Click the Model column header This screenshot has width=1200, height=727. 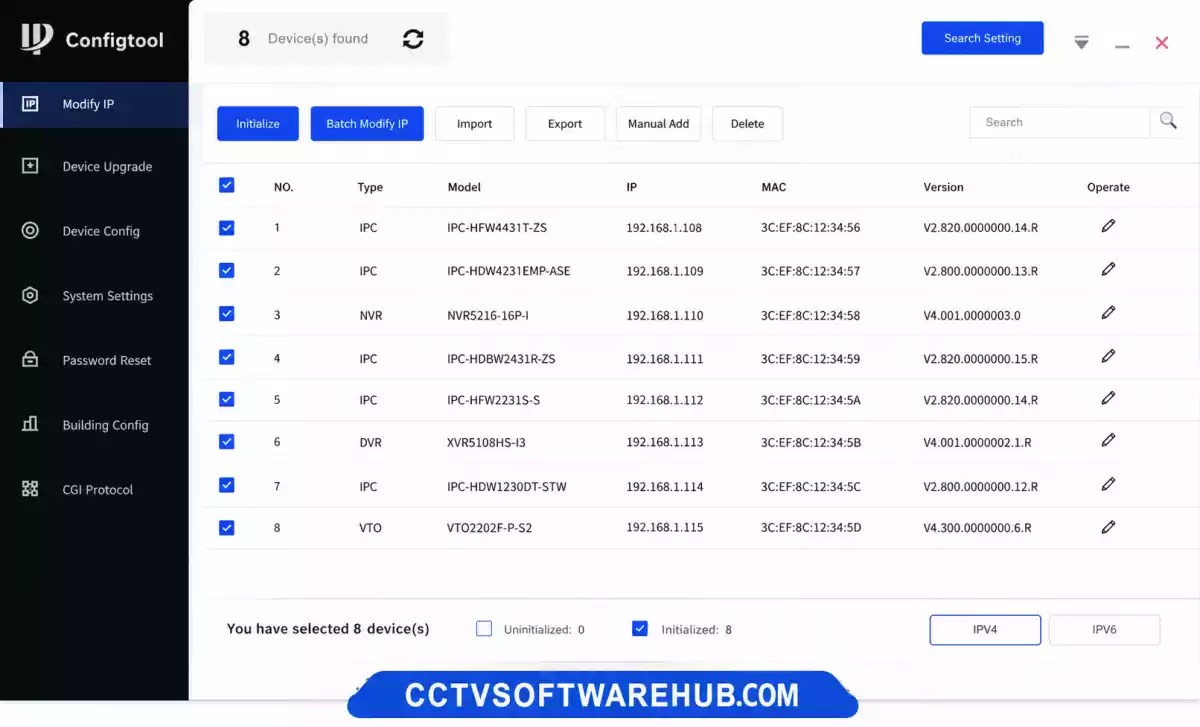[x=464, y=187]
